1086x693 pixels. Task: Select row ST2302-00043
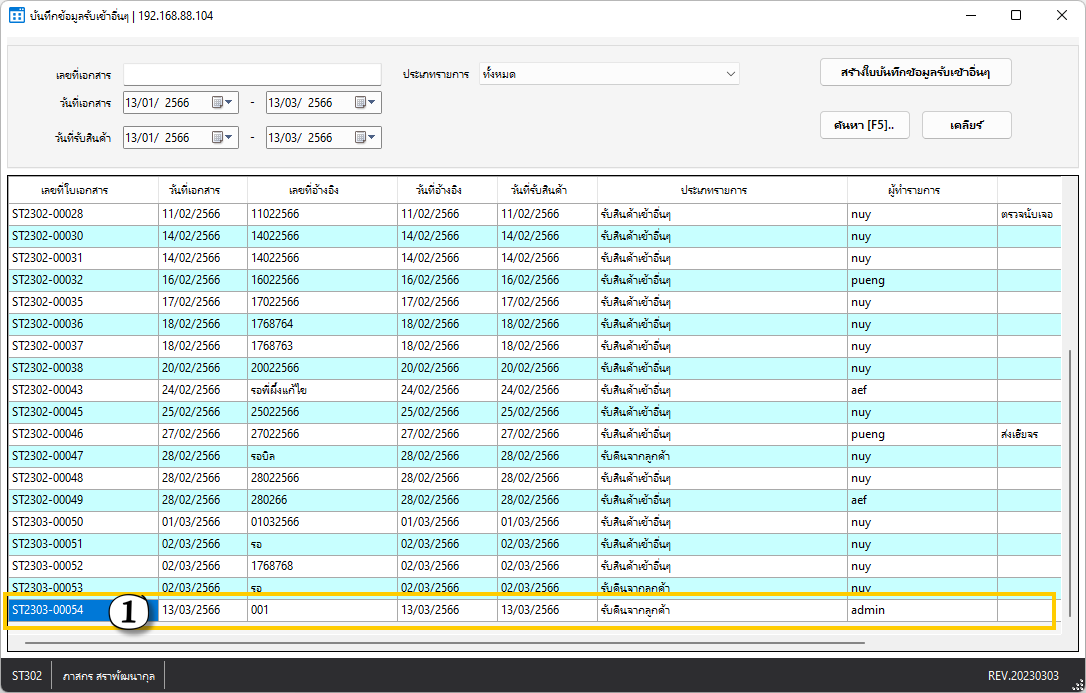(60, 390)
